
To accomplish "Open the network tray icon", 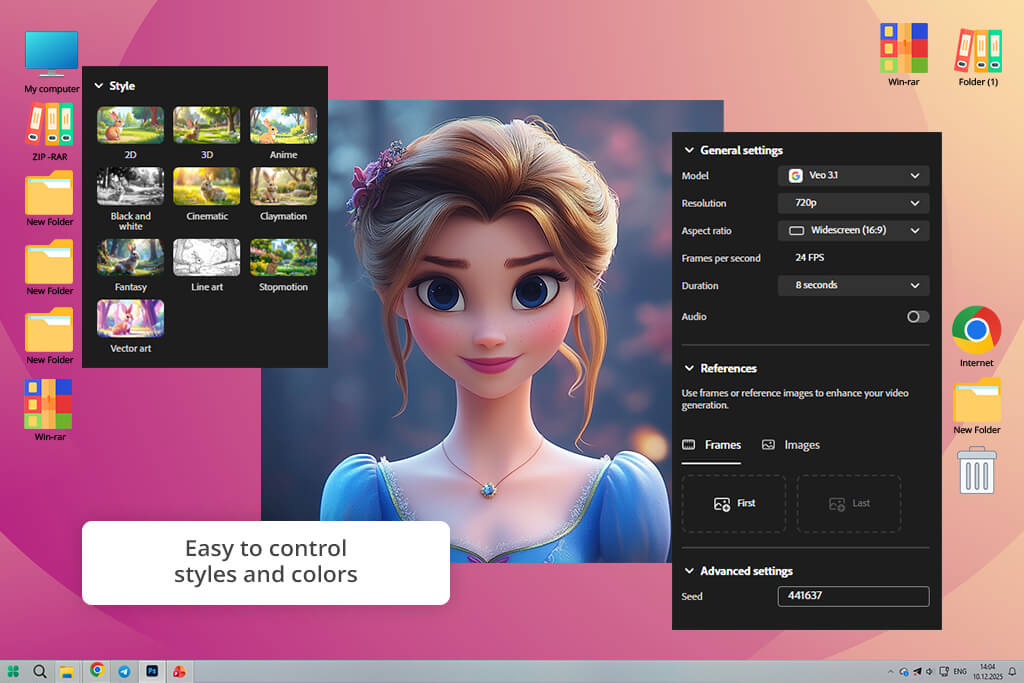I will [x=944, y=671].
